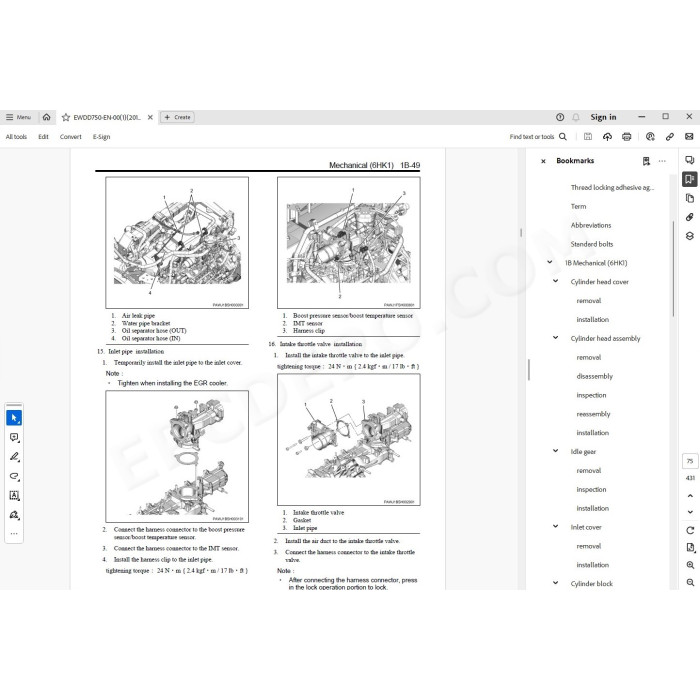Screen dimensions: 700x700
Task: Click the Create button
Action: (x=177, y=117)
